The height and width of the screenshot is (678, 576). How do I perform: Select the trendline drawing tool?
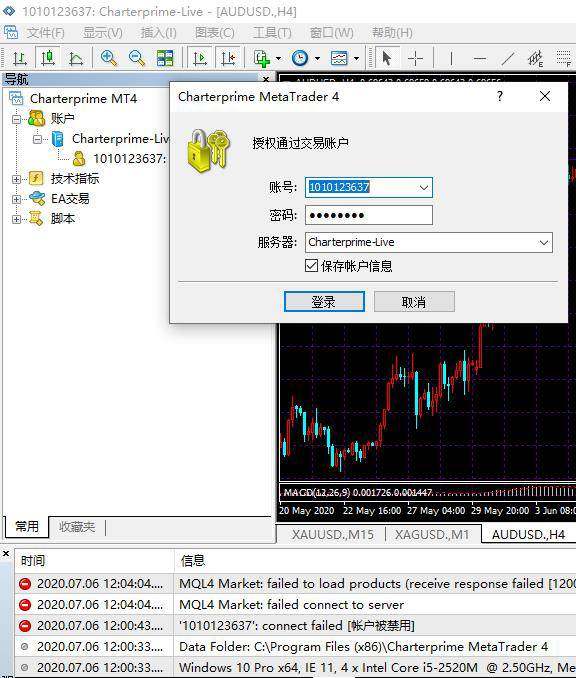click(x=508, y=58)
